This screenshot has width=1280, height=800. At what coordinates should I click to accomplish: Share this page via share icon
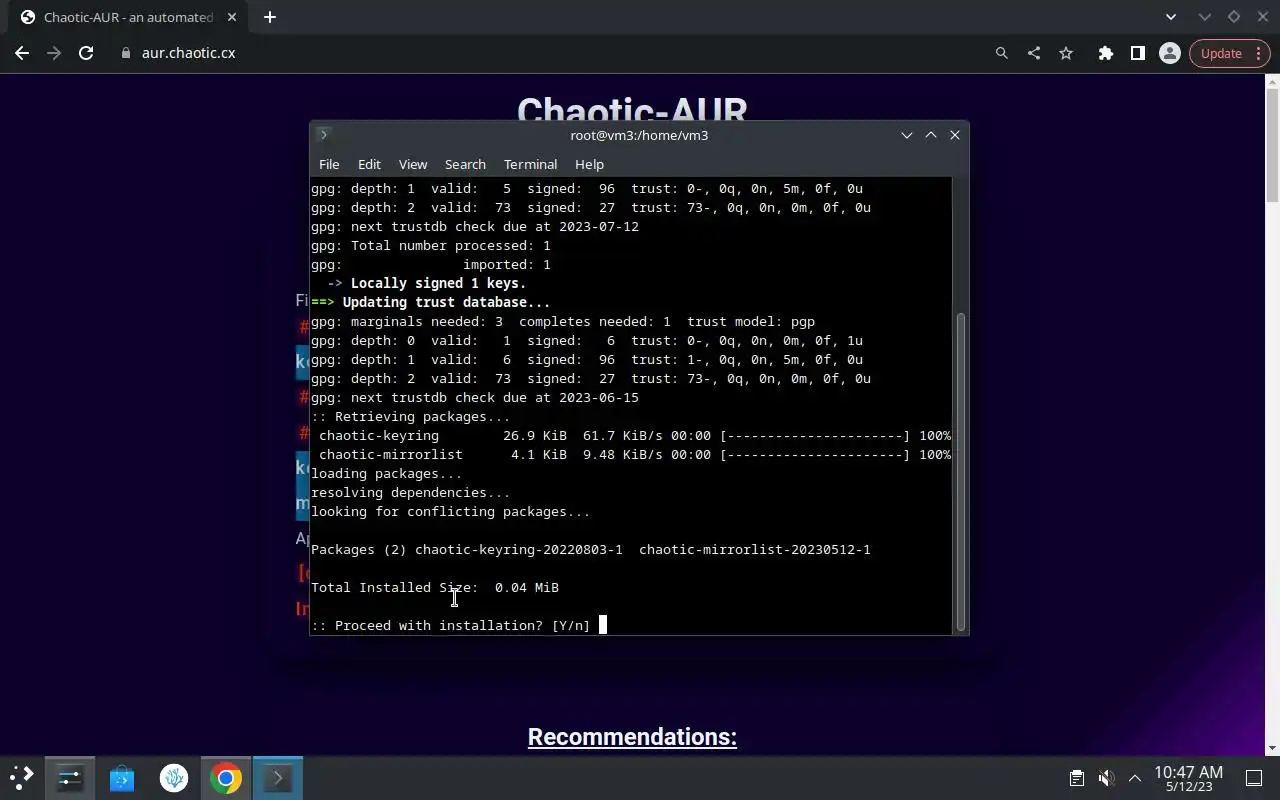tap(1034, 53)
